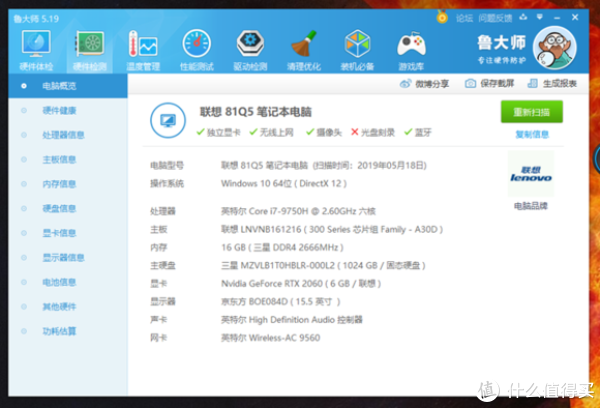Select the 硬件检测 hardware detection icon
This screenshot has height=408, width=600.
point(90,51)
